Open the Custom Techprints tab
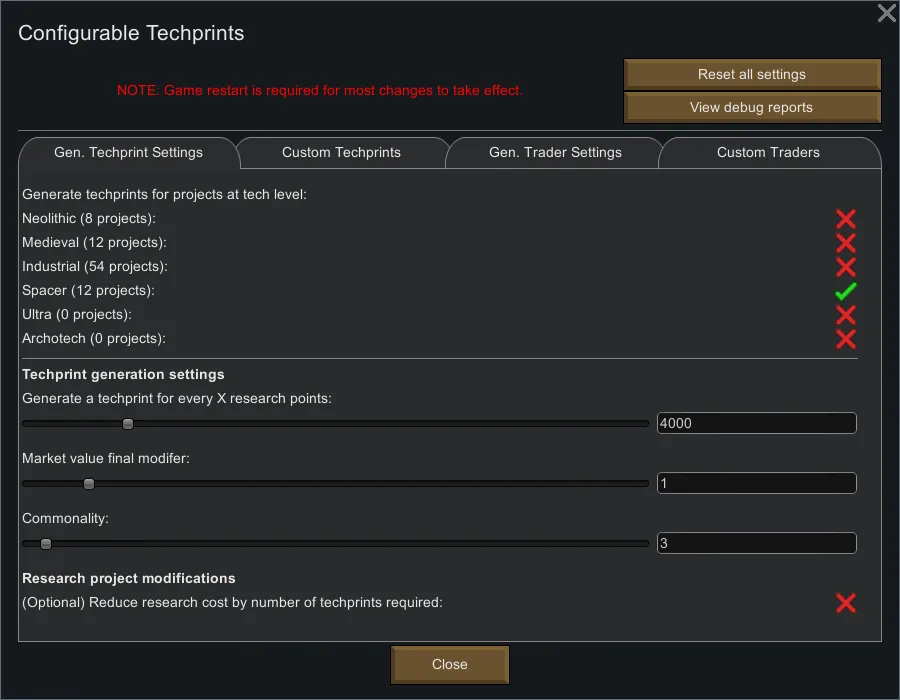 click(341, 153)
